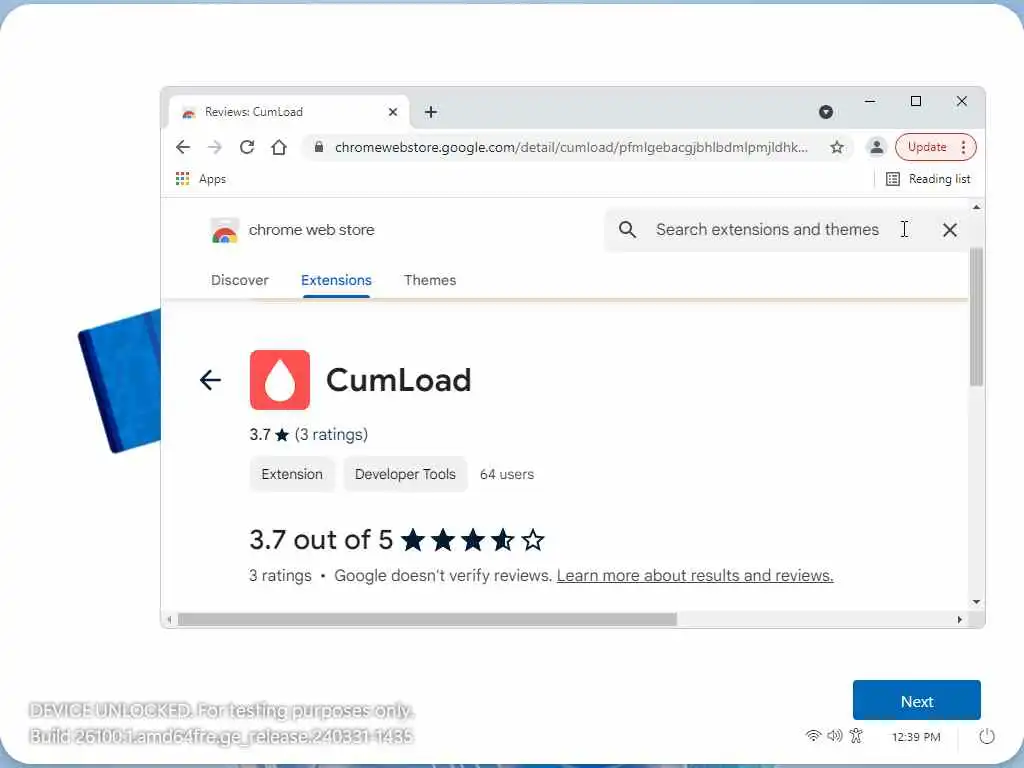Viewport: 1024px width, 768px height.
Task: Go back with the browser back arrow
Action: click(x=183, y=147)
